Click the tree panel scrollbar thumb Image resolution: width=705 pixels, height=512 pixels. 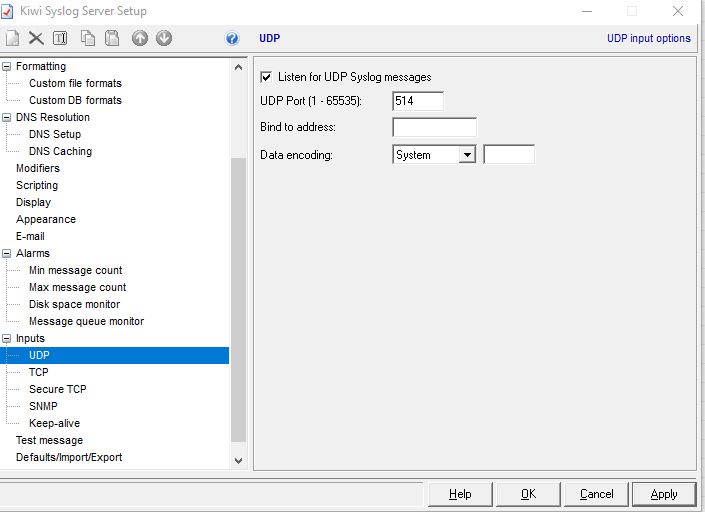238,300
